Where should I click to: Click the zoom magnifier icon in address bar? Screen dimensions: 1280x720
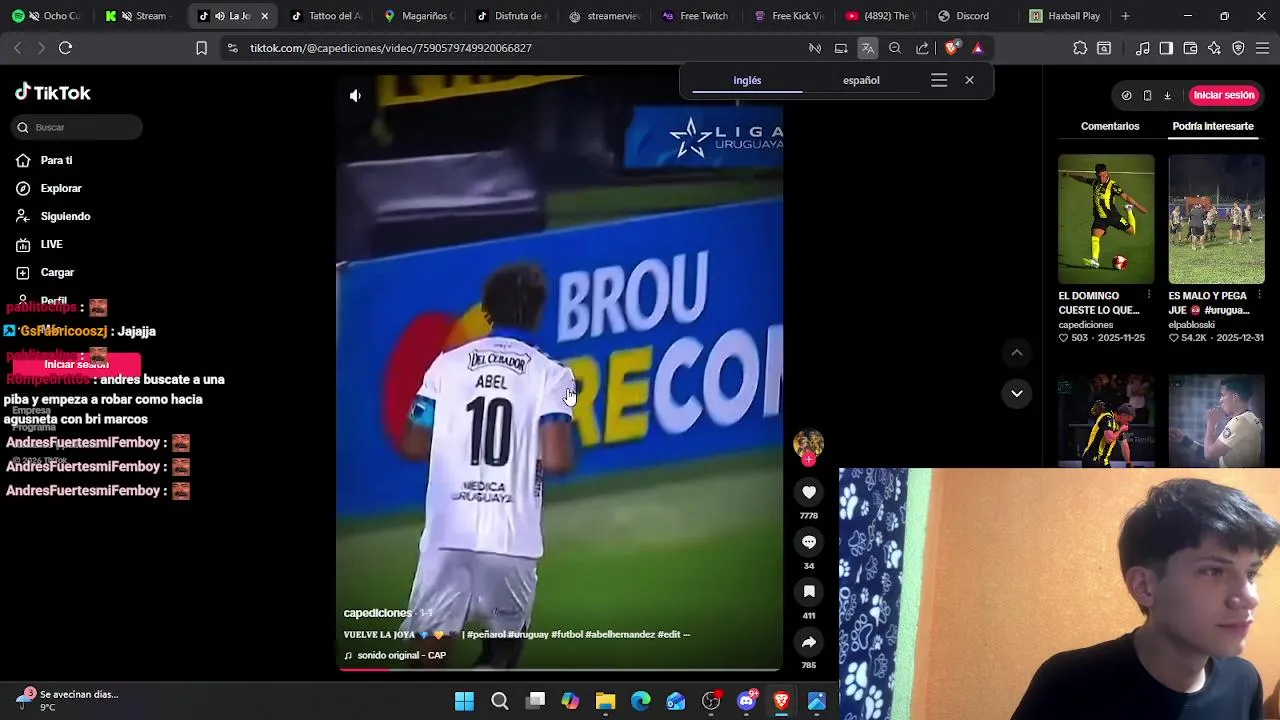pos(895,48)
